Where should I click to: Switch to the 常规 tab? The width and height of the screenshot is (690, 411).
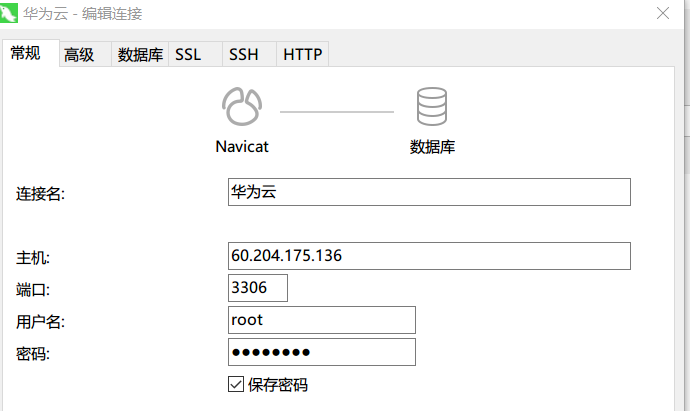(30, 53)
